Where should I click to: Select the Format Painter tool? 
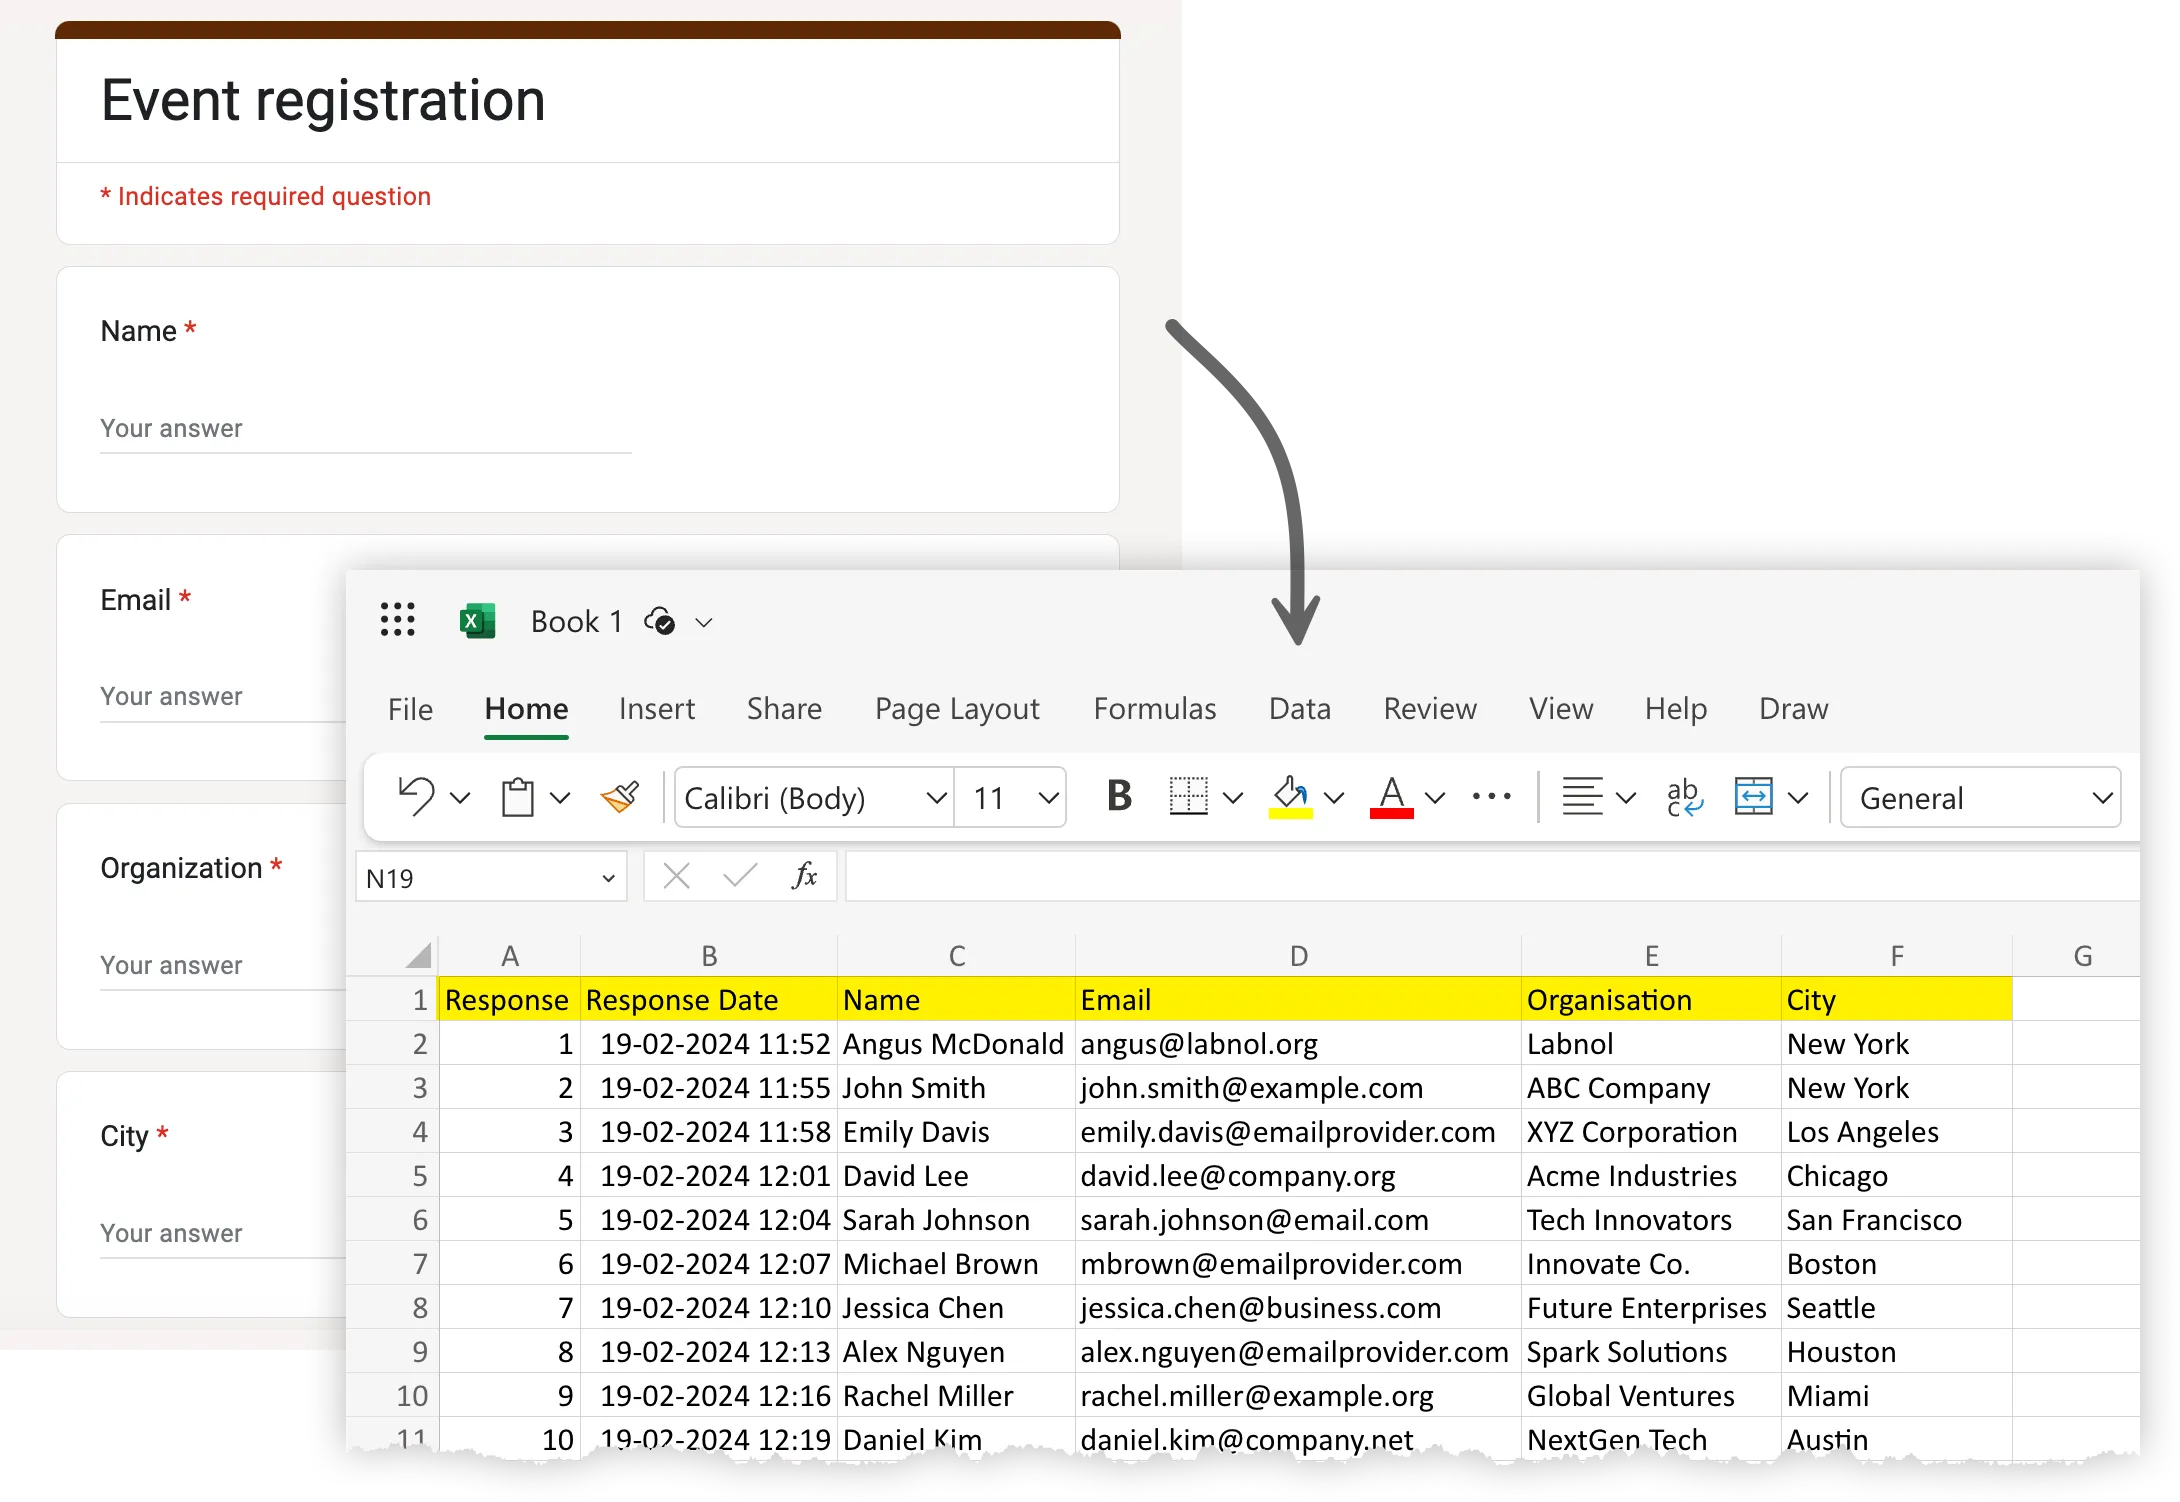coord(621,797)
